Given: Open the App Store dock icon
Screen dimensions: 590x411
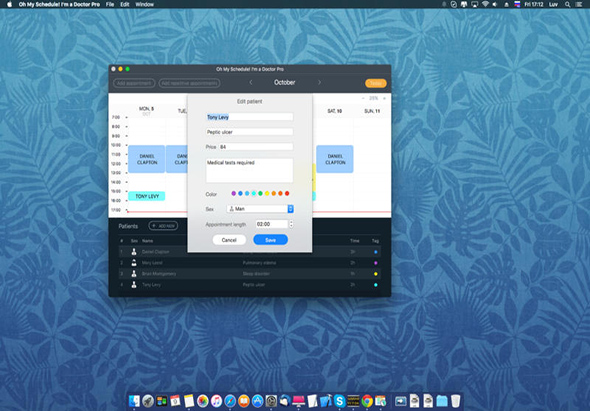Looking at the screenshot, I should pos(257,401).
